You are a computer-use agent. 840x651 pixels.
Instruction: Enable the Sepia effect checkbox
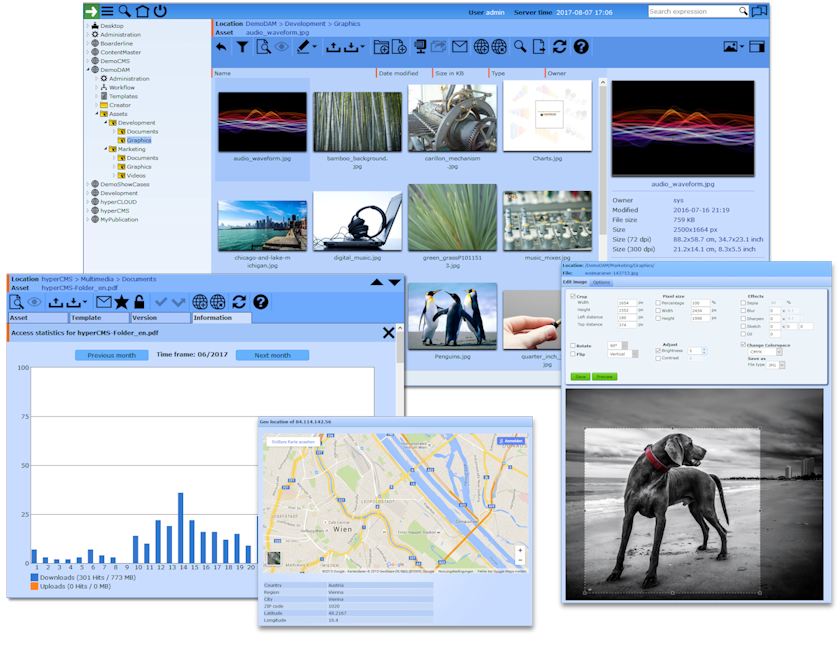pyautogui.click(x=743, y=303)
